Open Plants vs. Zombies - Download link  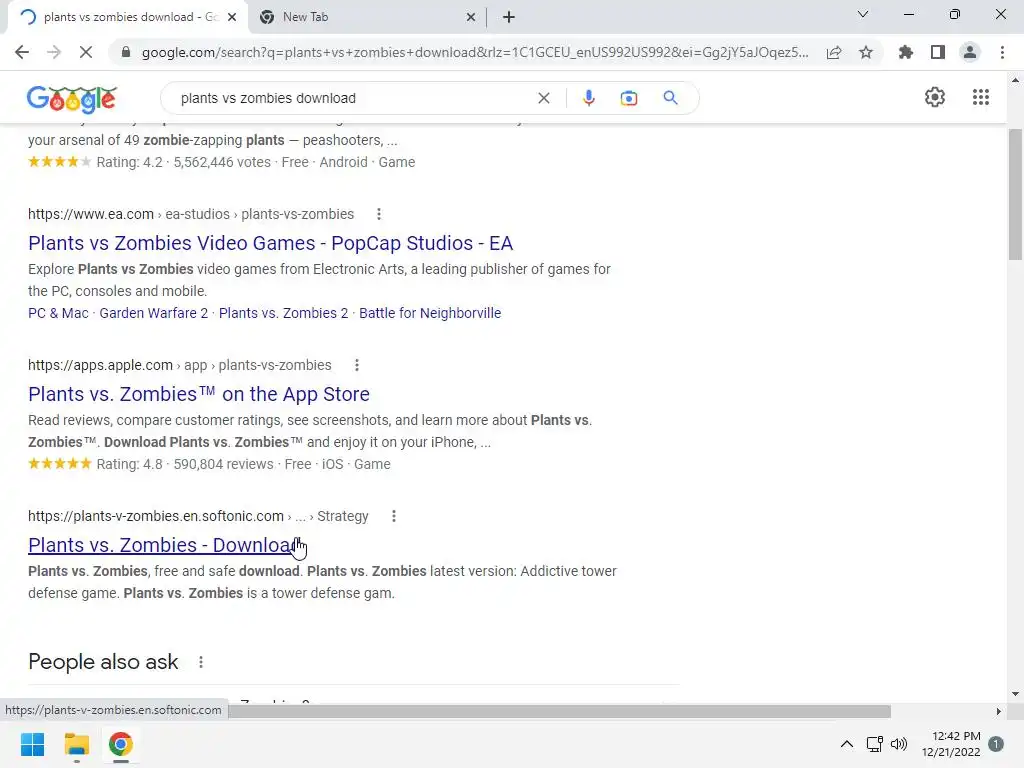pos(163,545)
